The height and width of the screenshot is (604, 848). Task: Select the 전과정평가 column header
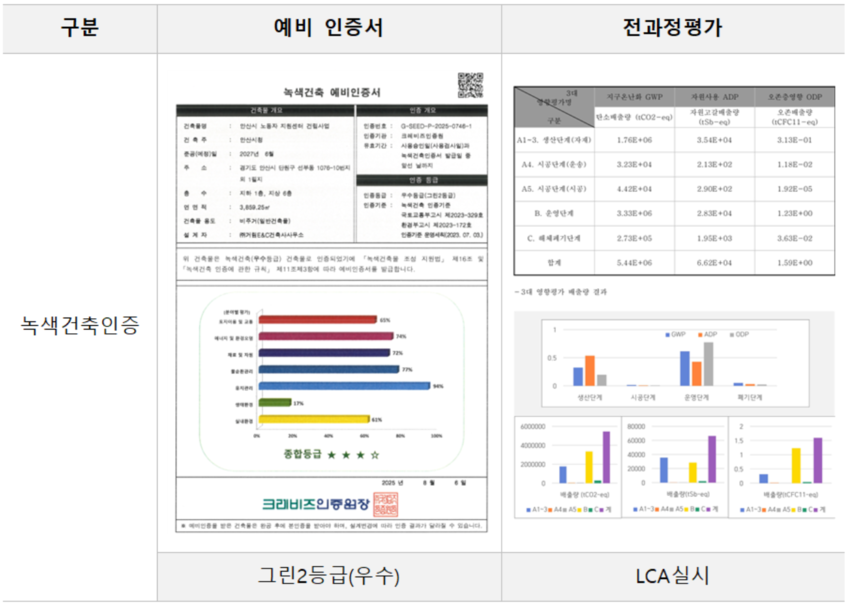point(672,28)
